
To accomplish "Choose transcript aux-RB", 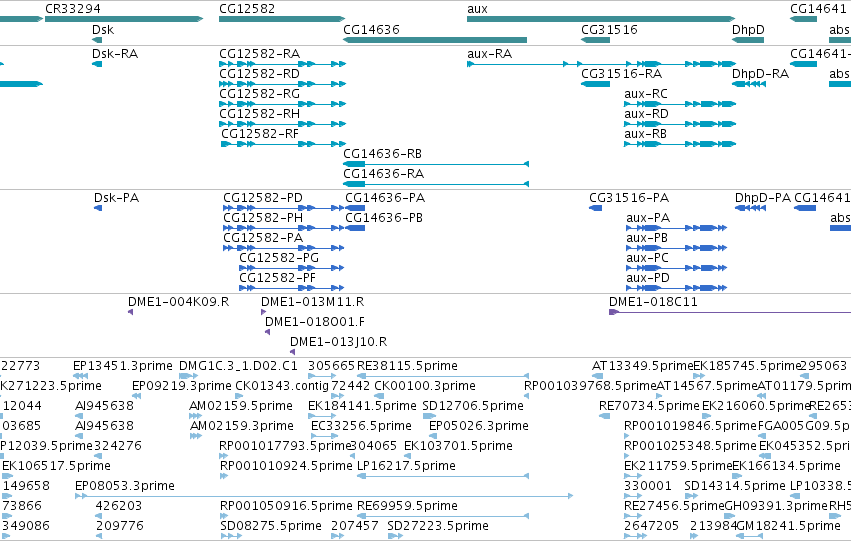I will click(x=645, y=134).
